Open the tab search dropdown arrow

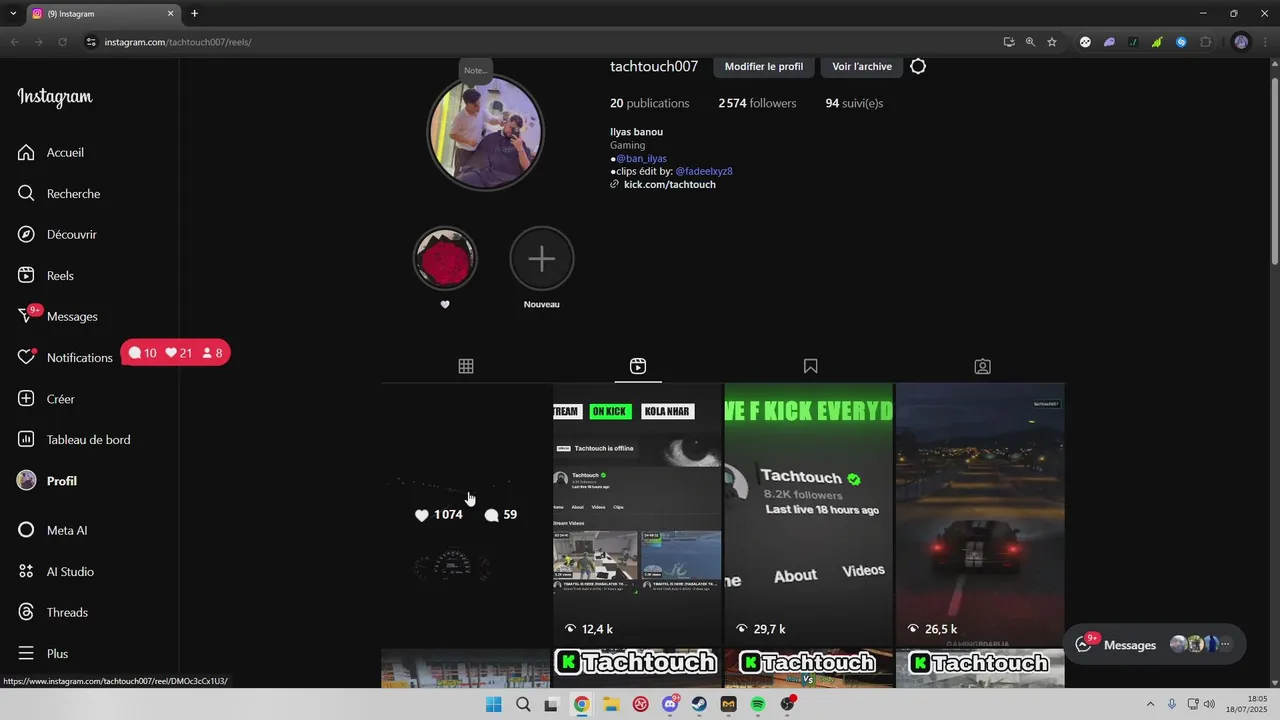click(13, 14)
